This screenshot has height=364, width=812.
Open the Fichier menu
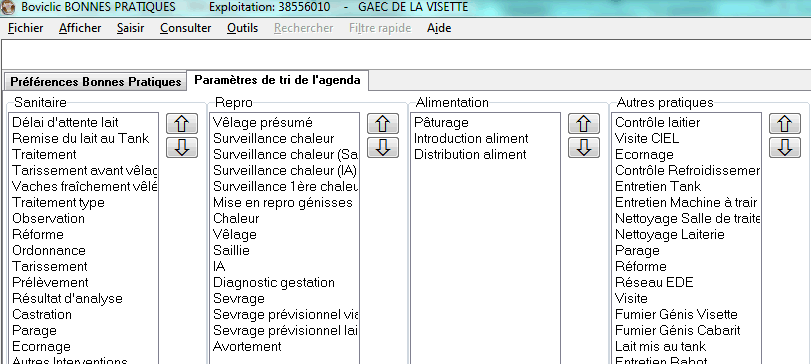(x=25, y=28)
